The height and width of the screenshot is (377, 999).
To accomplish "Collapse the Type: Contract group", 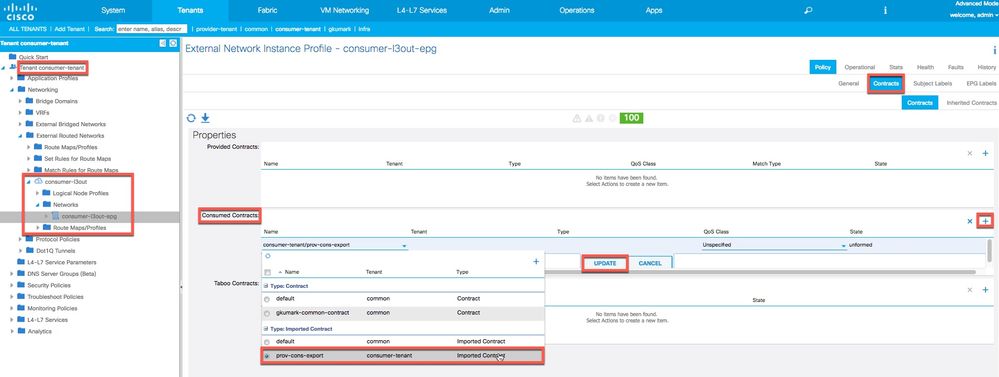I will tap(266, 286).
